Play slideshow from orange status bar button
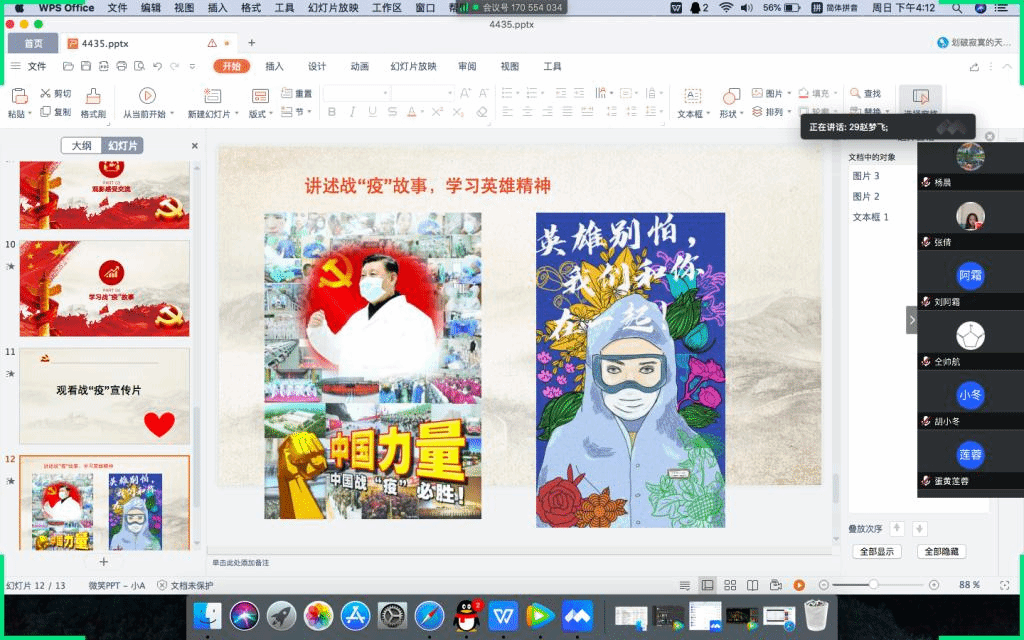 click(799, 585)
